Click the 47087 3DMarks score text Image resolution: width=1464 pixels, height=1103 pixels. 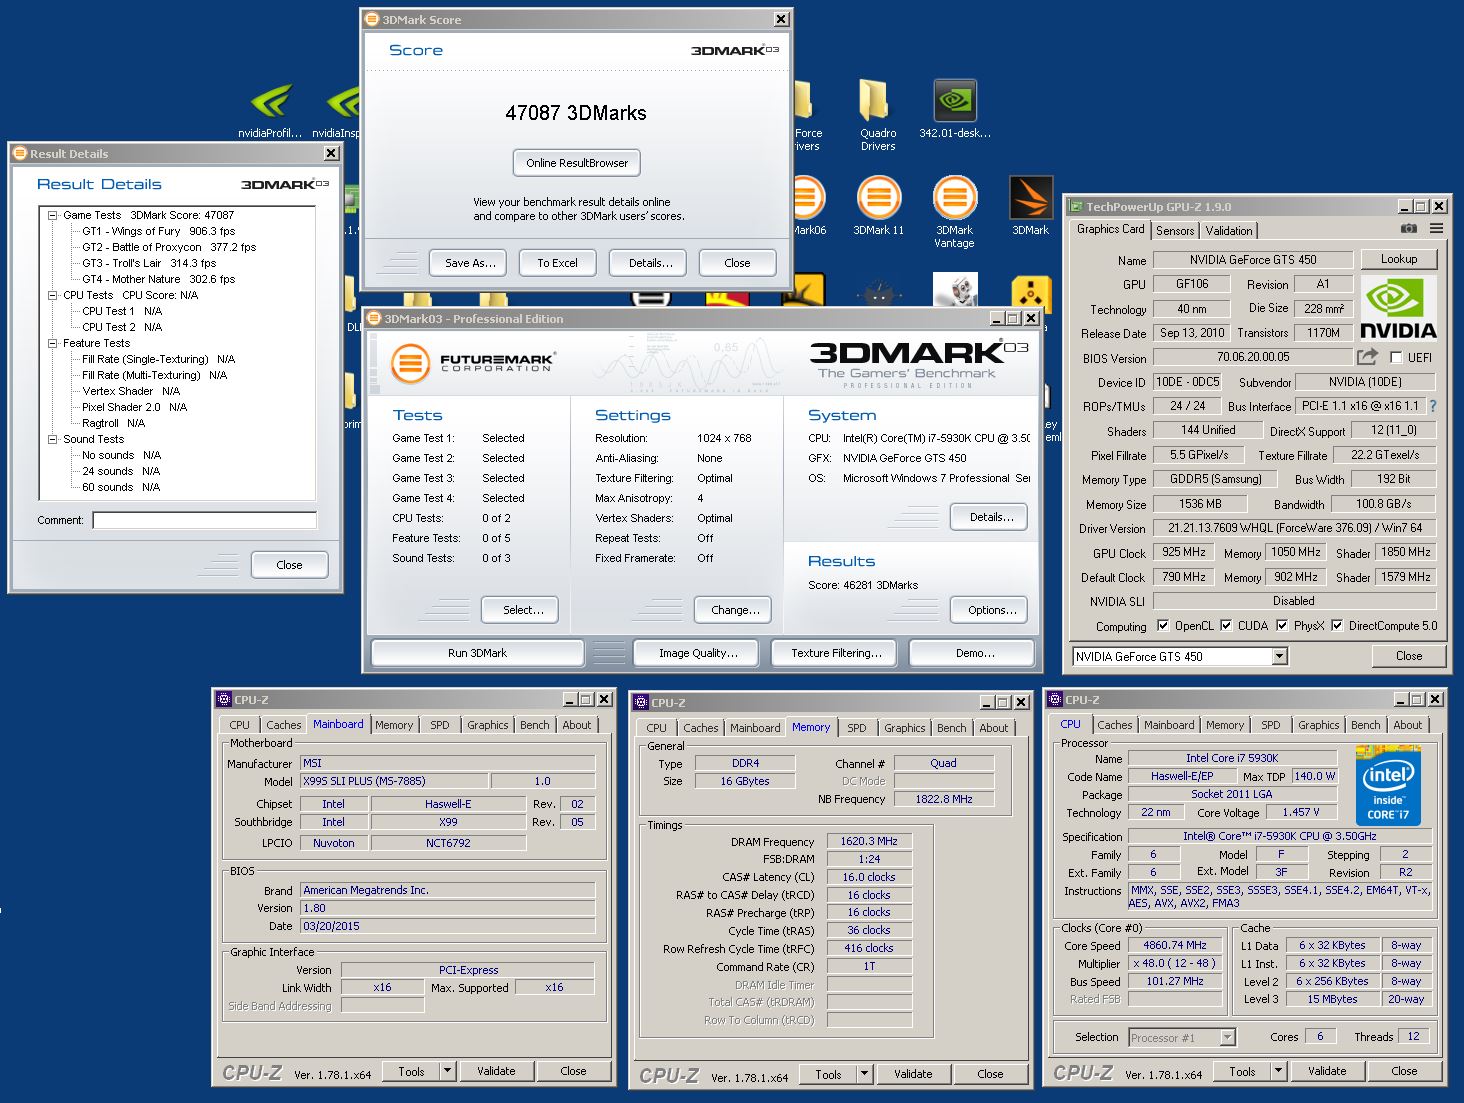coord(576,113)
